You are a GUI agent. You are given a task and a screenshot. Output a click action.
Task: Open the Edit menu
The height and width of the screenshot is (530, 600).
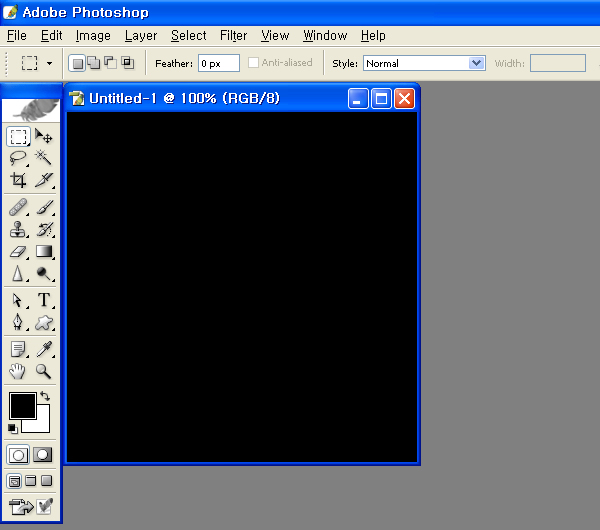(51, 36)
